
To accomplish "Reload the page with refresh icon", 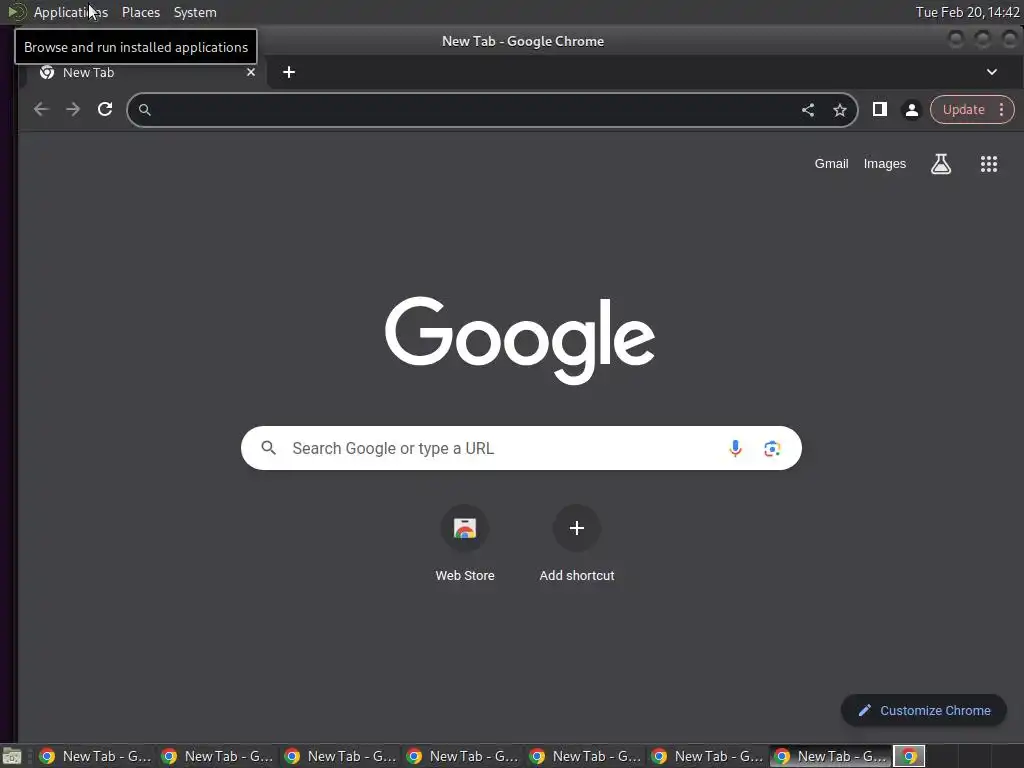I will [105, 110].
